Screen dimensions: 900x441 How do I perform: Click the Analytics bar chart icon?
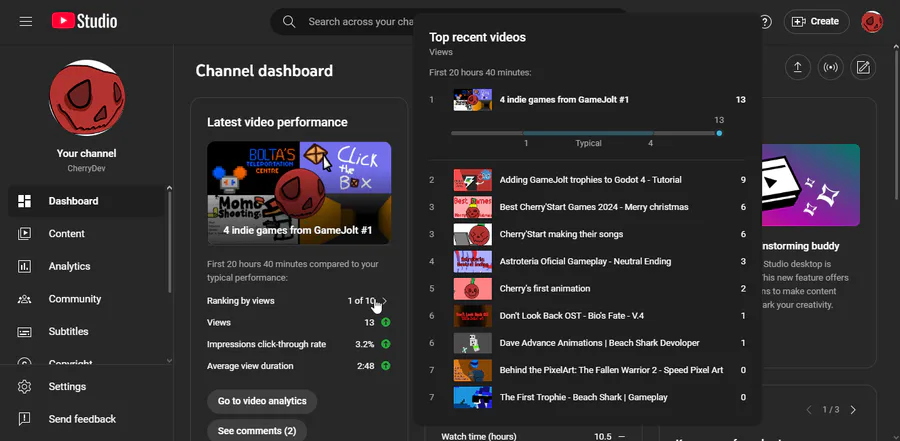click(24, 266)
